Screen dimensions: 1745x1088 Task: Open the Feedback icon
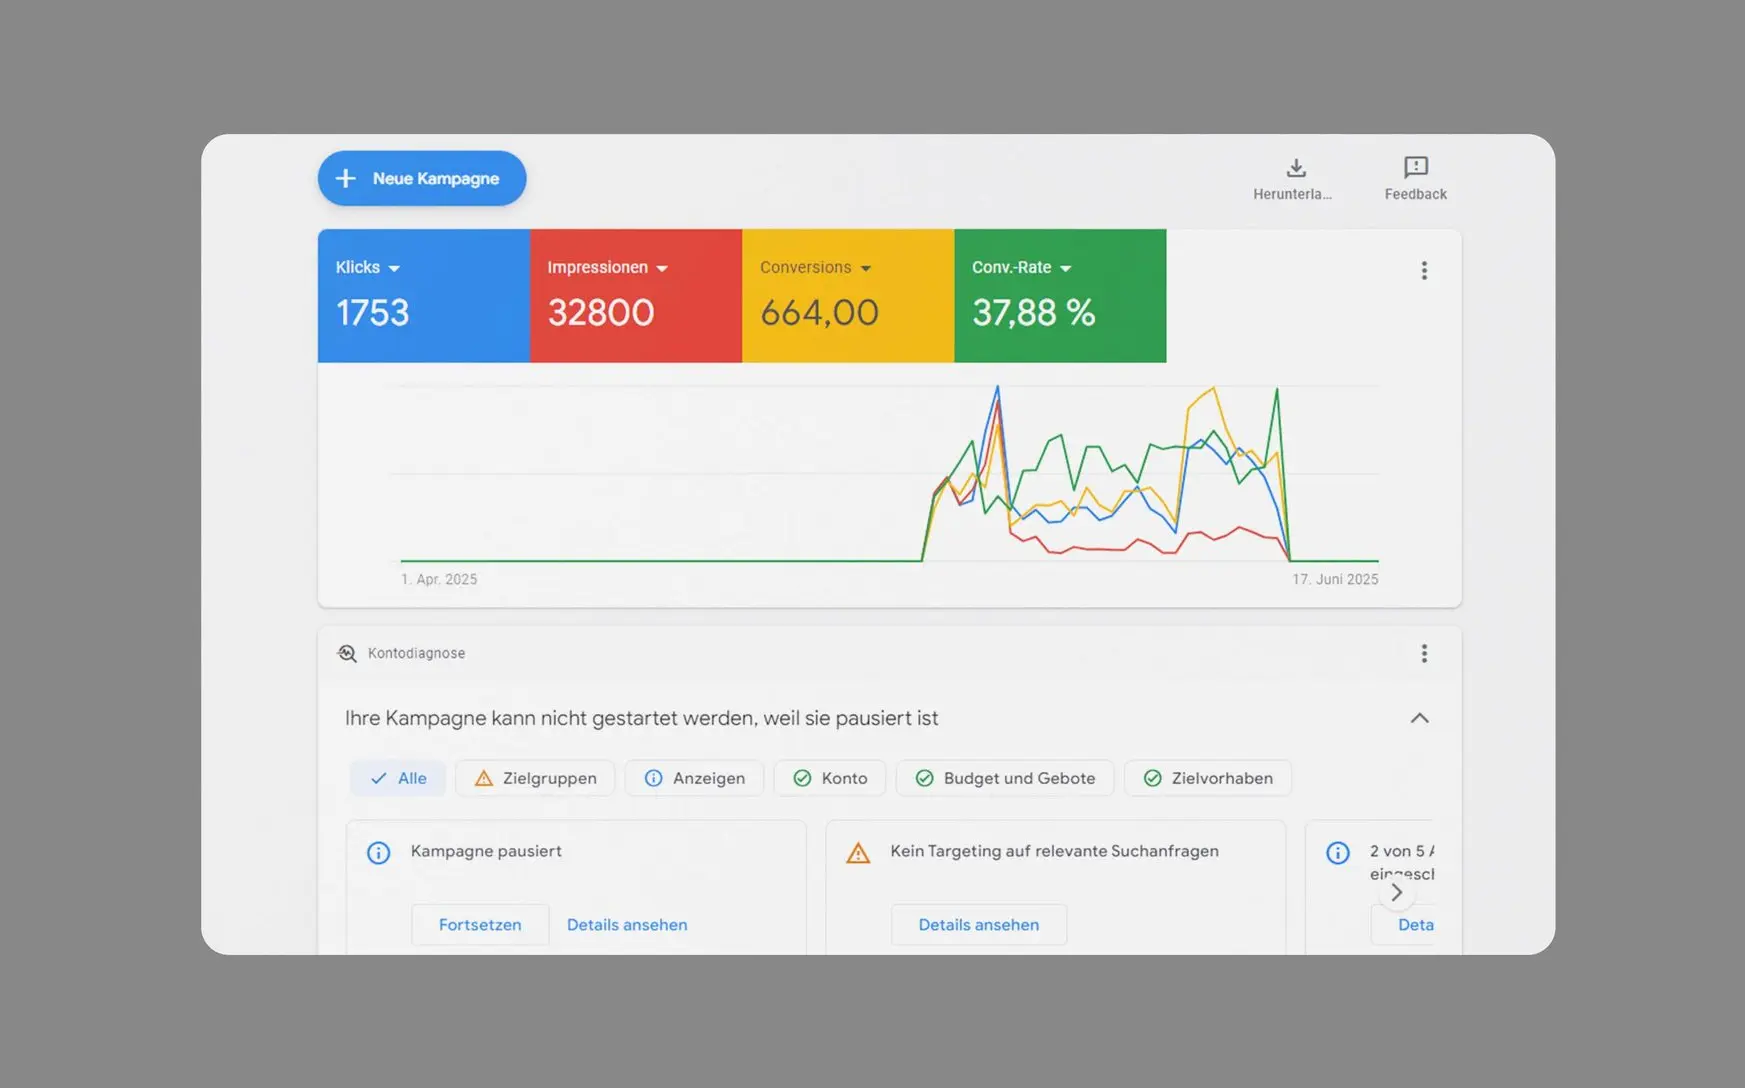tap(1415, 168)
